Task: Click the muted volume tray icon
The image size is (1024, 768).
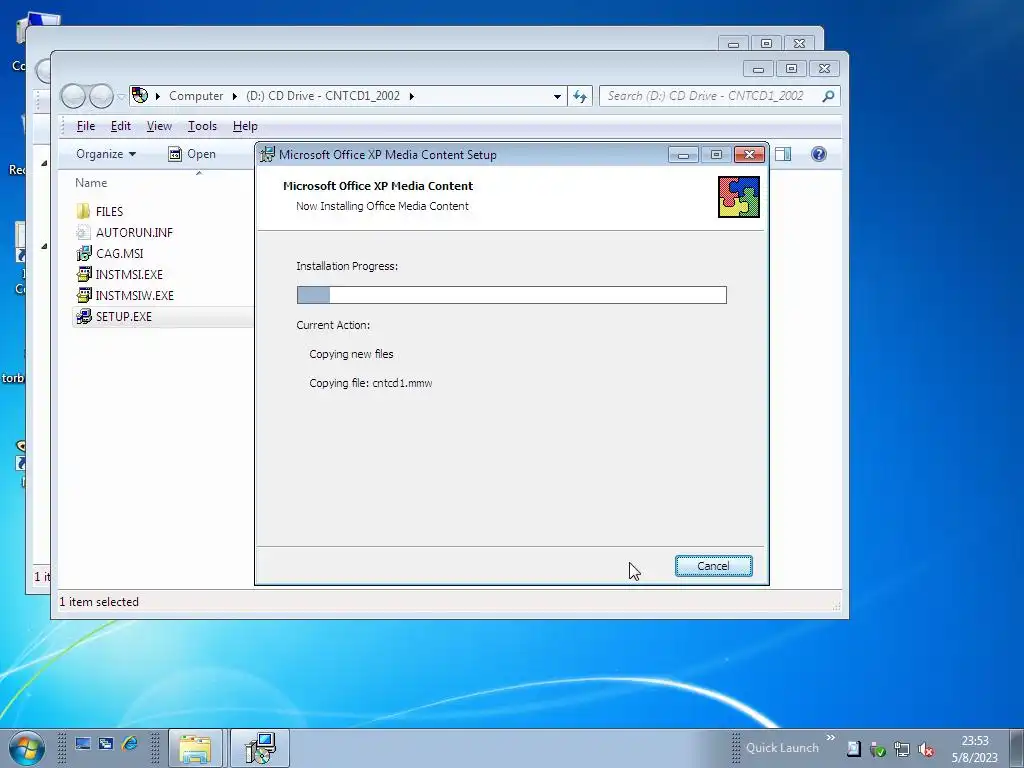Action: [925, 749]
